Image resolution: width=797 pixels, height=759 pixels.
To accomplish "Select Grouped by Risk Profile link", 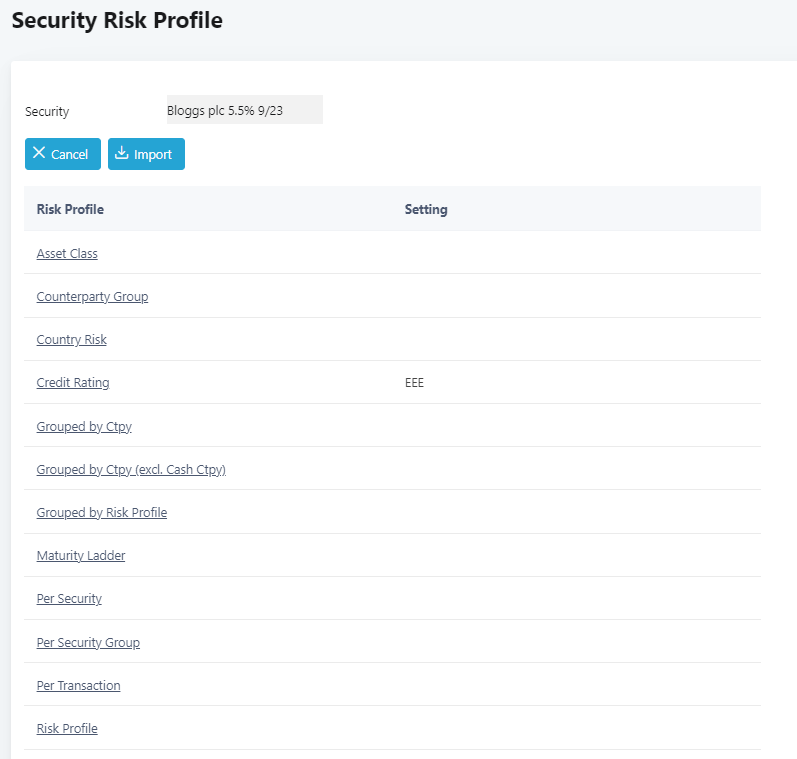I will point(101,513).
